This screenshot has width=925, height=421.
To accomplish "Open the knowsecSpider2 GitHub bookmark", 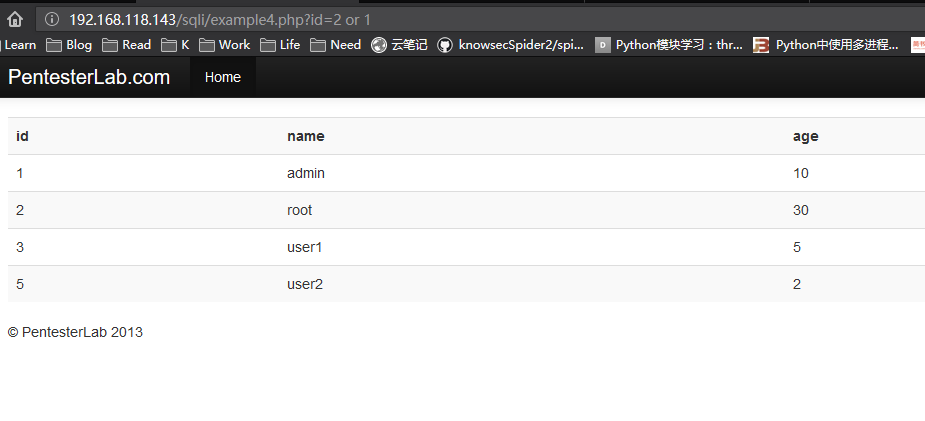I will click(511, 45).
